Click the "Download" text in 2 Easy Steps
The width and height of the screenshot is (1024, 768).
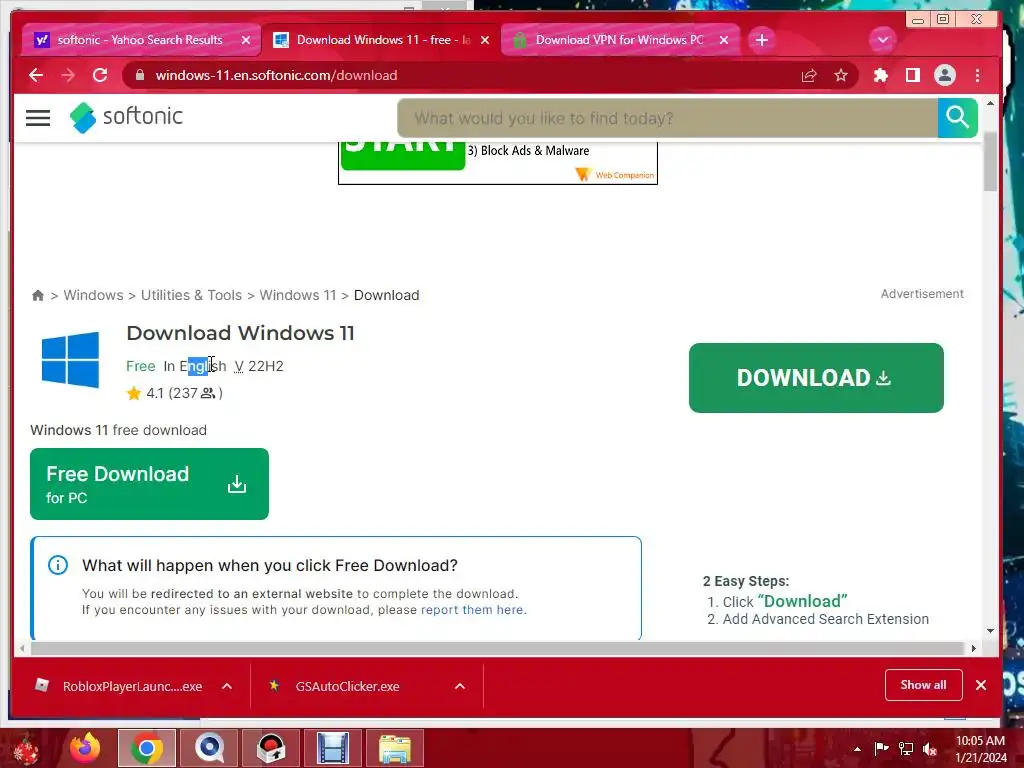802,601
